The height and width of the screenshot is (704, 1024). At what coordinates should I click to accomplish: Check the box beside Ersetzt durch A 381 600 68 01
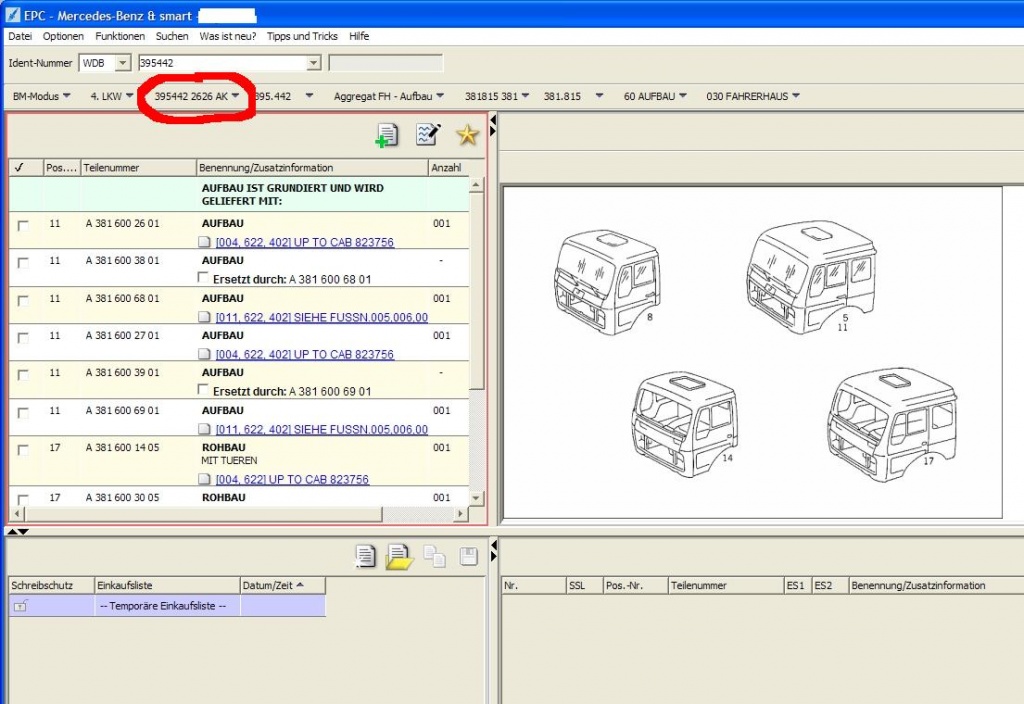point(203,278)
